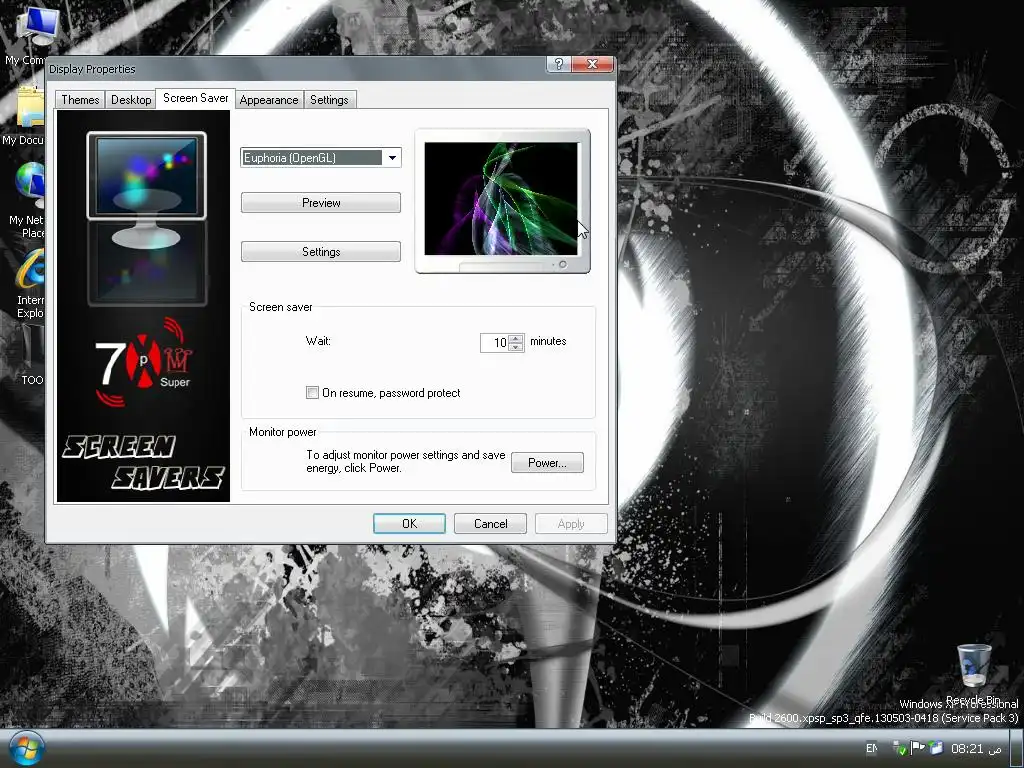The image size is (1024, 768).
Task: Click the Euphoria preview monitor image
Action: (501, 199)
